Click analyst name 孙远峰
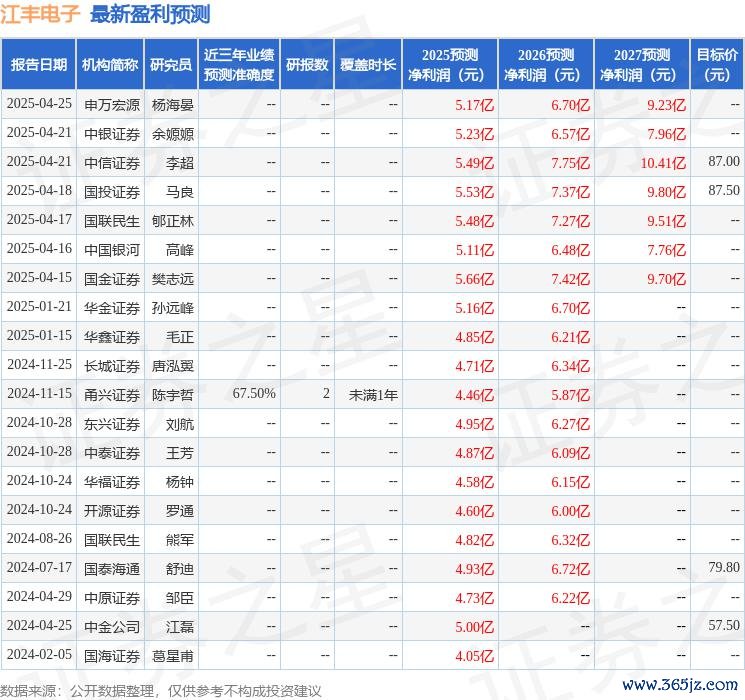Image resolution: width=745 pixels, height=700 pixels. pyautogui.click(x=173, y=308)
